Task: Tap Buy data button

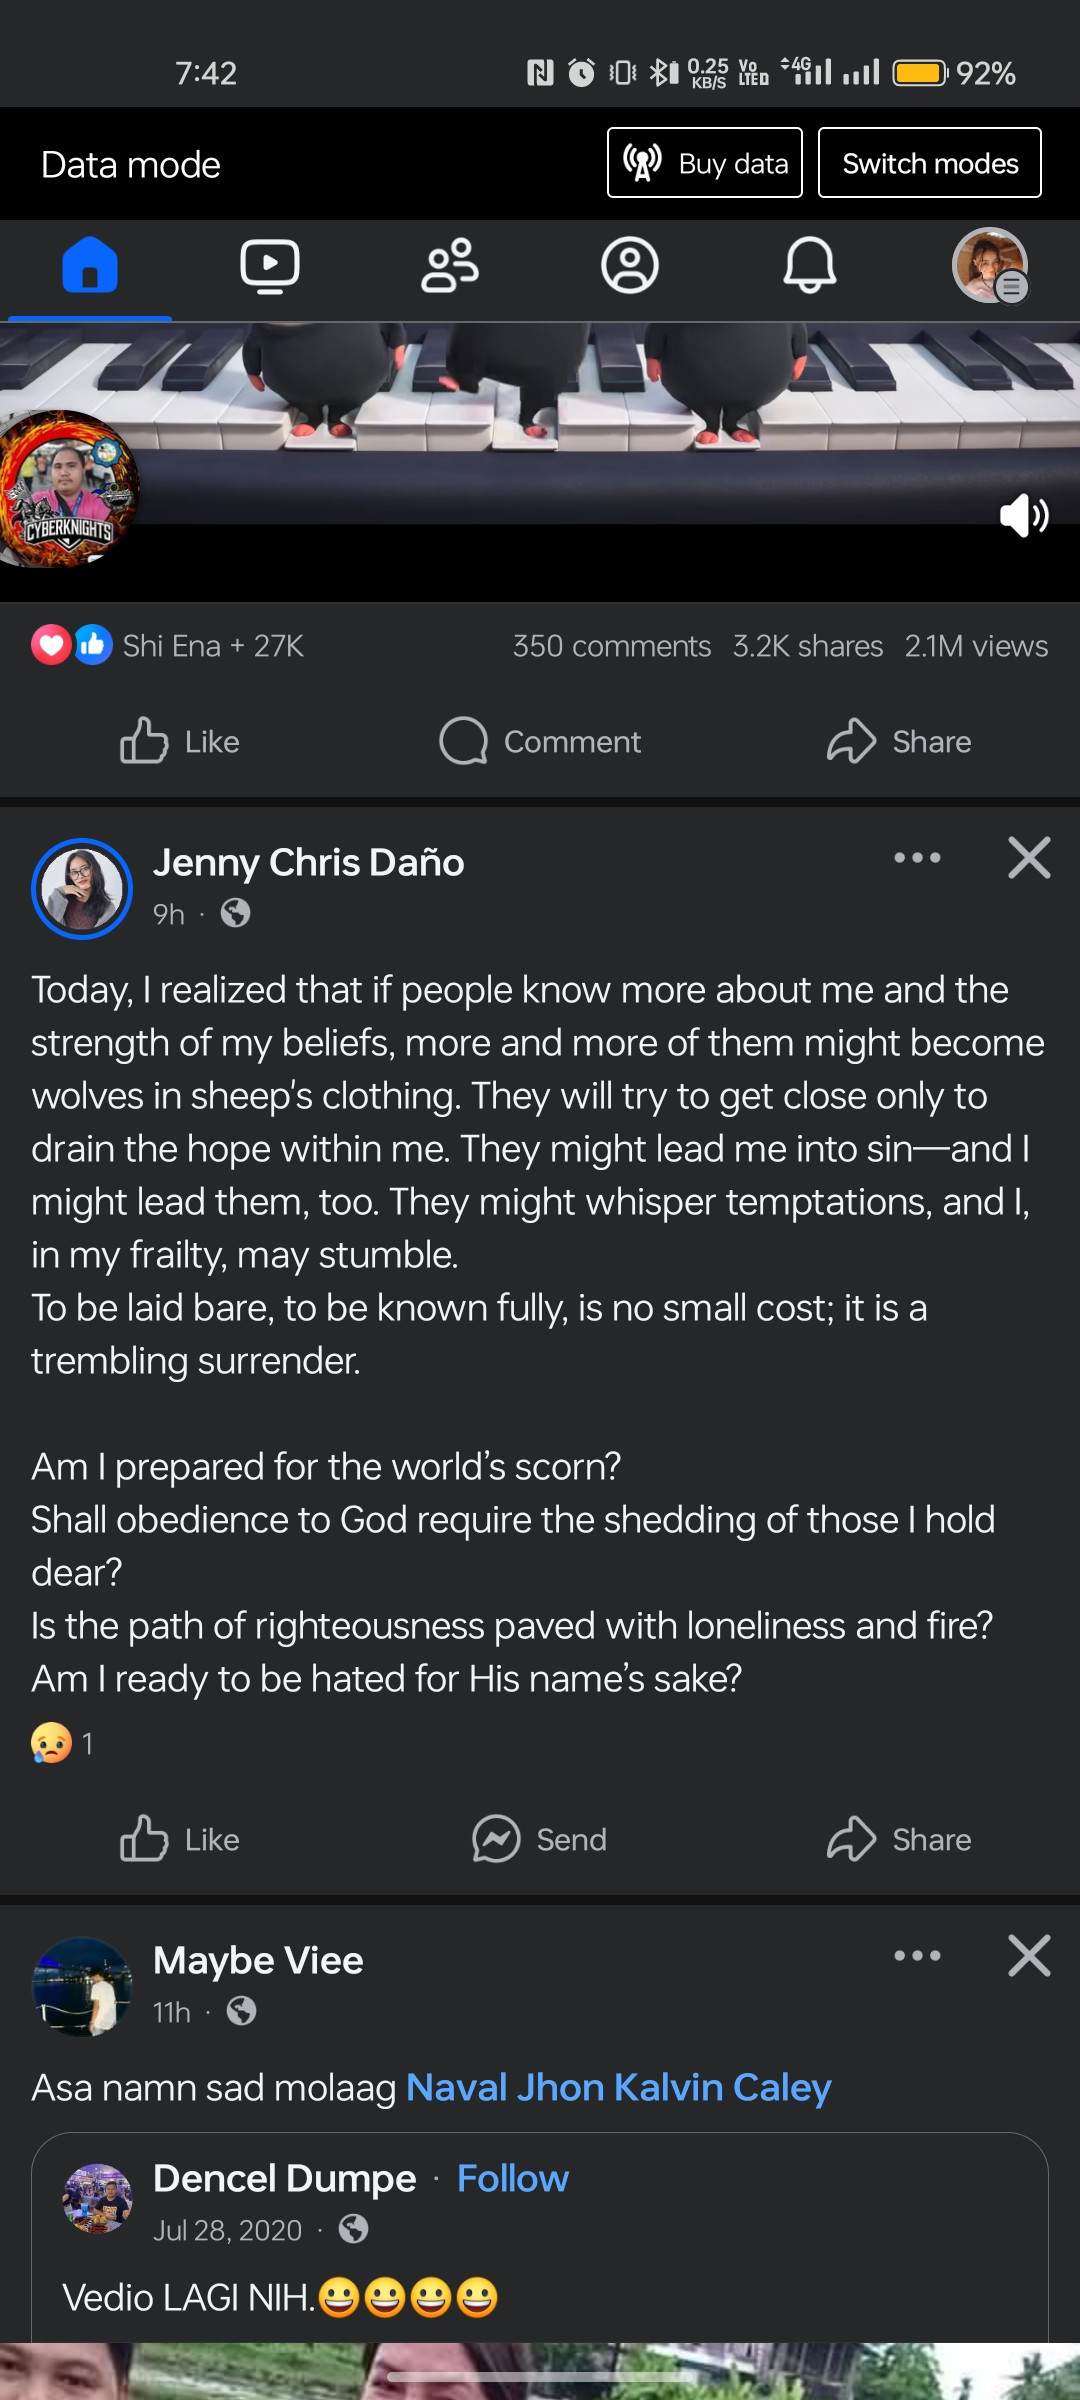Action: [x=705, y=163]
